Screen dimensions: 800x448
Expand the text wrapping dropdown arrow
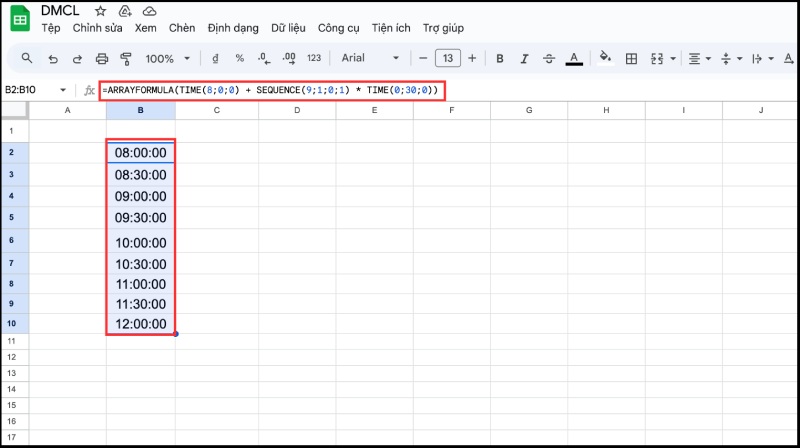pos(771,59)
